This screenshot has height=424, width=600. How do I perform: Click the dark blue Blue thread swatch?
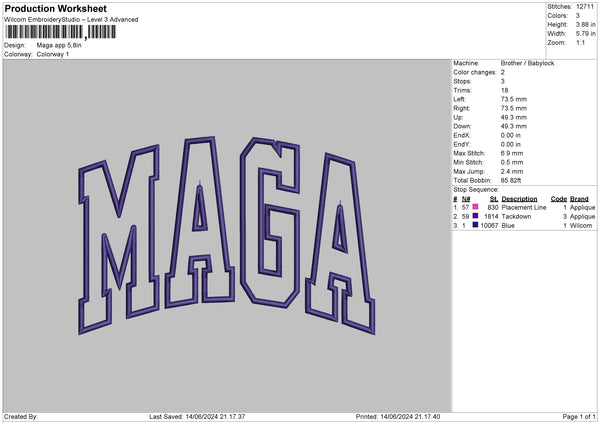(x=475, y=225)
